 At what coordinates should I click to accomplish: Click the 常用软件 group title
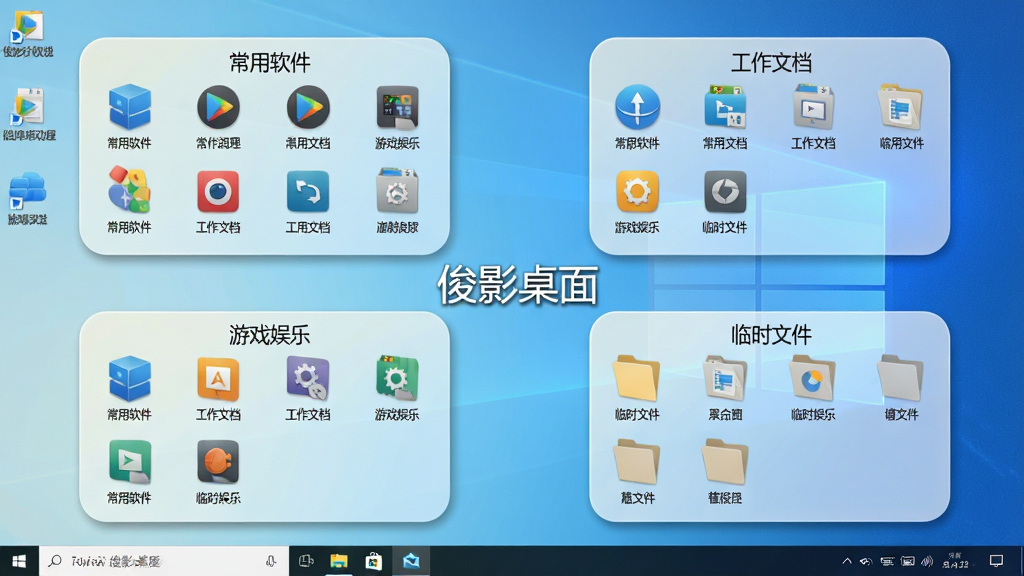pyautogui.click(x=270, y=63)
